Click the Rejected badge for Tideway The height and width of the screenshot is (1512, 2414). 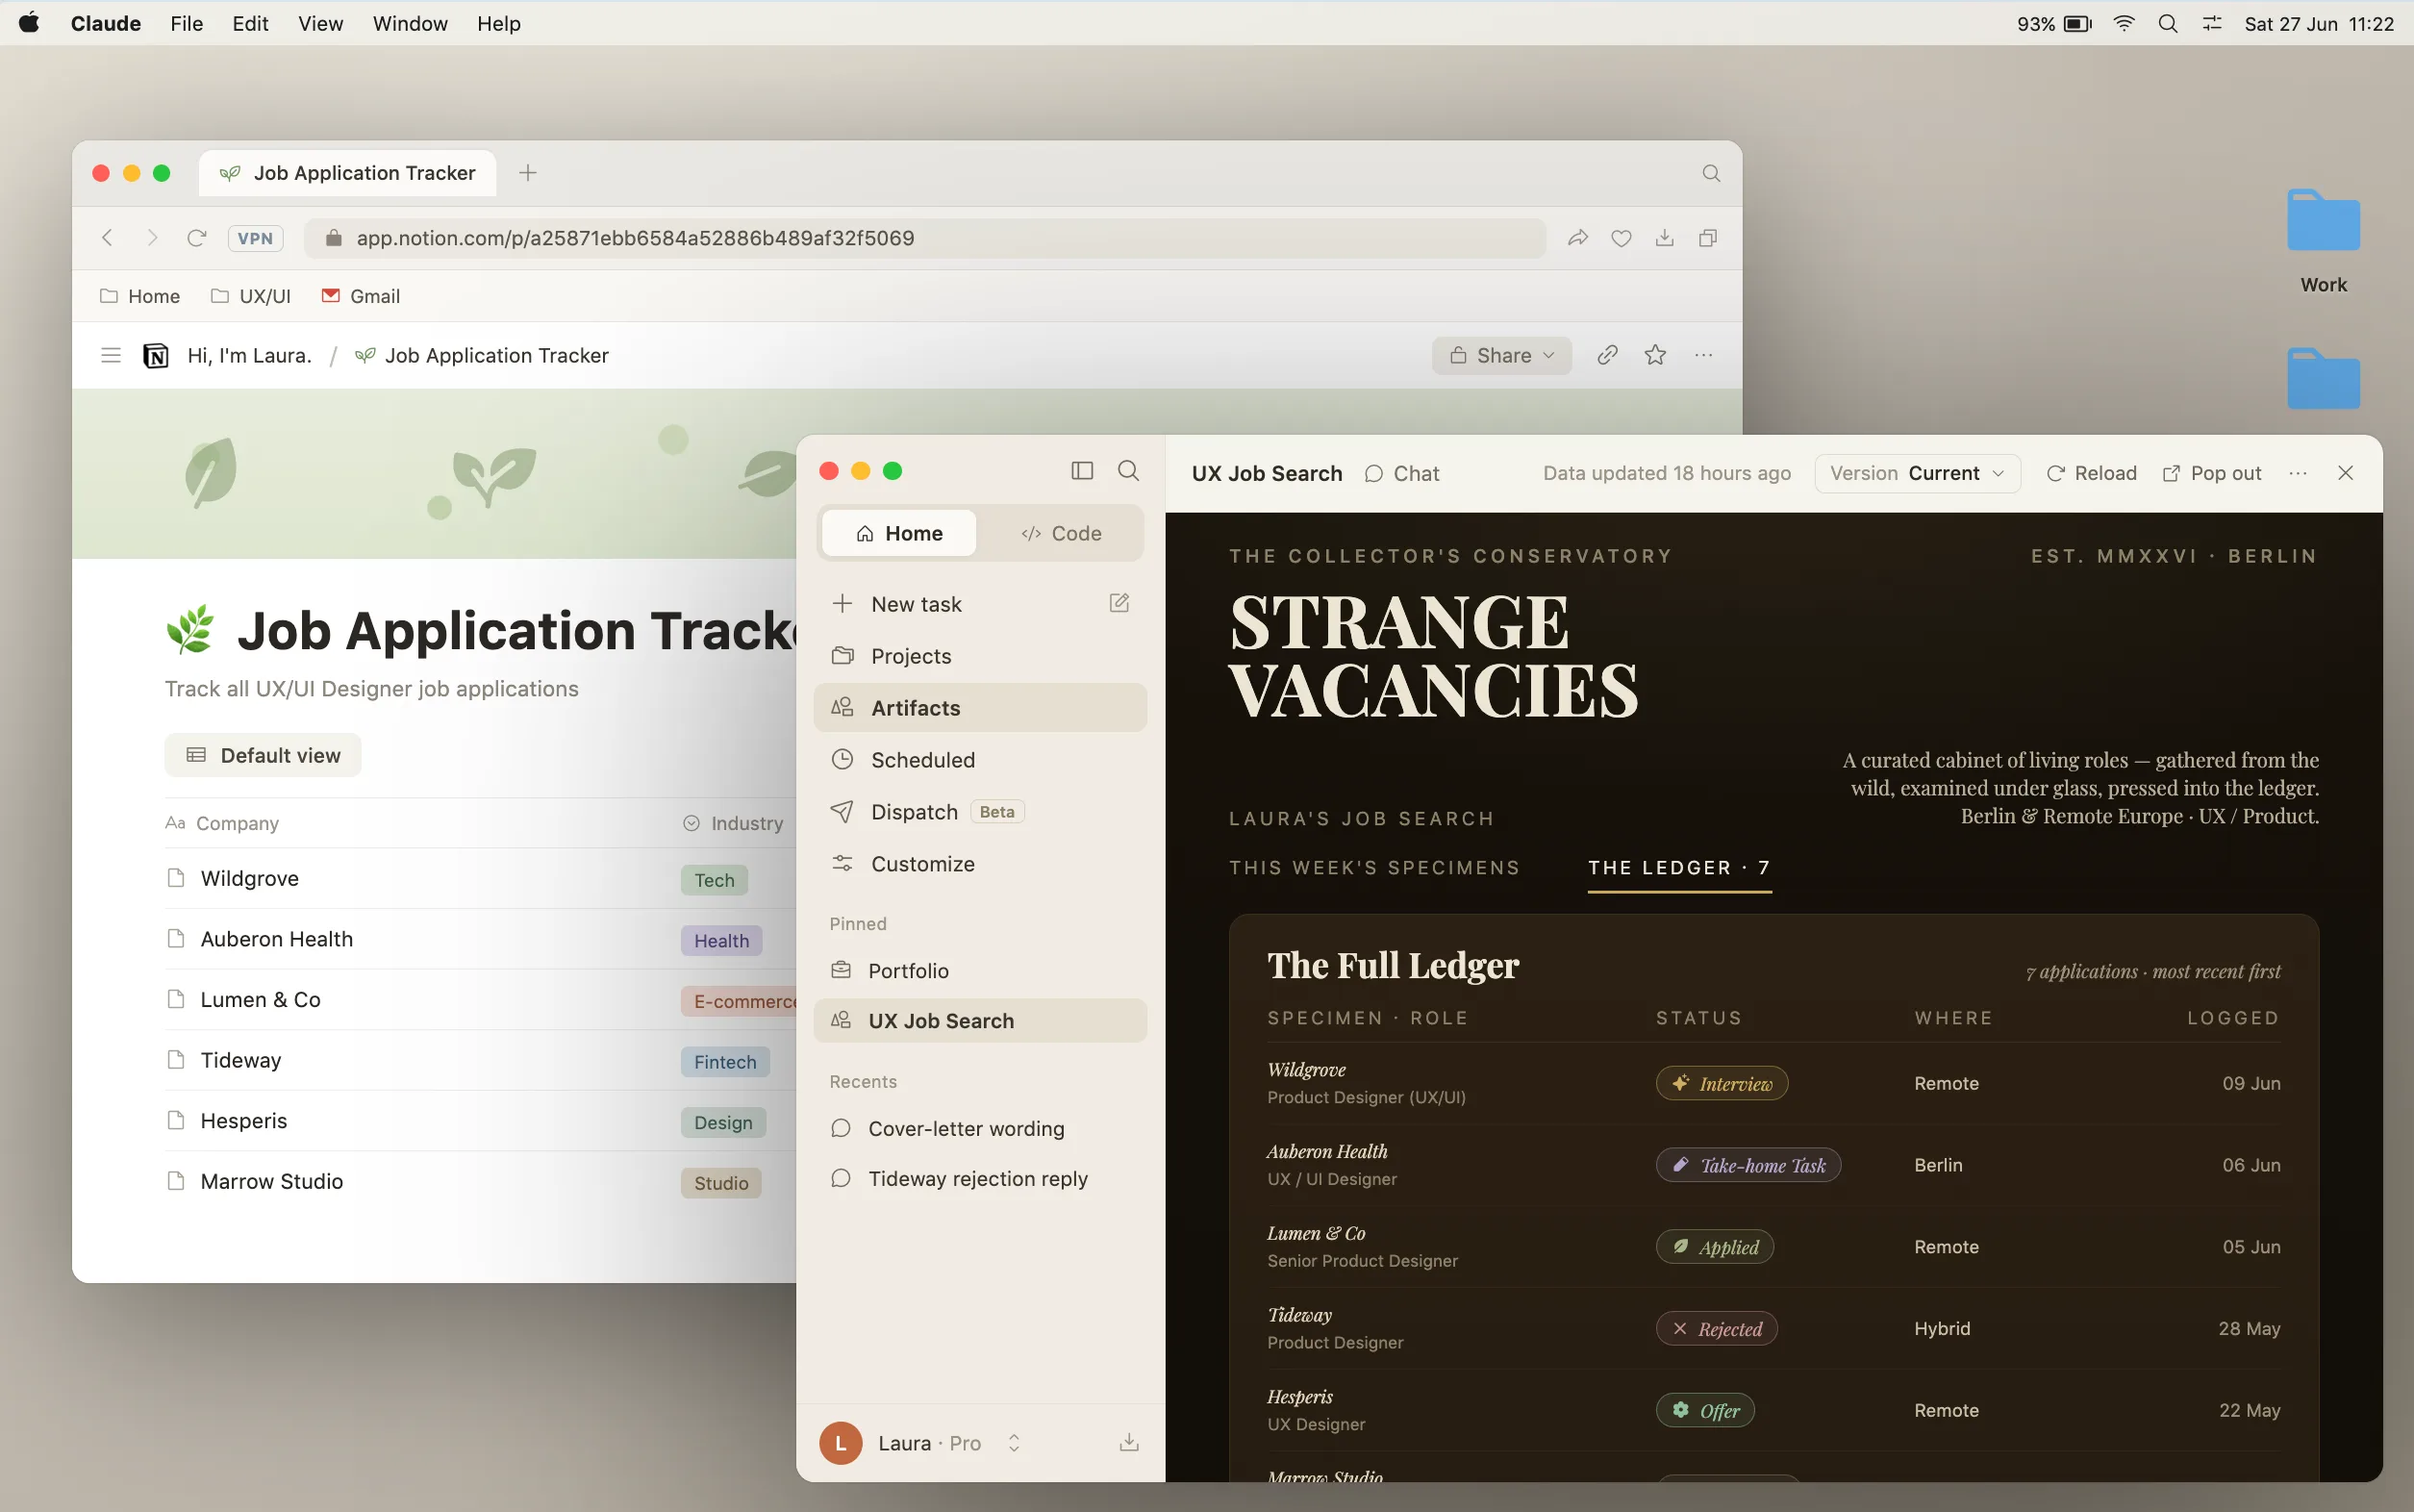pyautogui.click(x=1716, y=1329)
